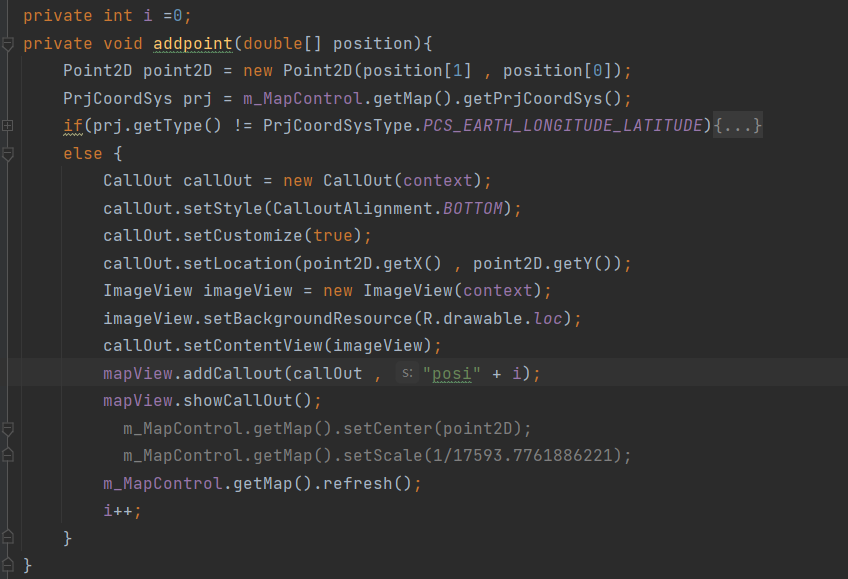Viewport: 848px width, 579px height.
Task: Click the true keyword in setCustomize
Action: tap(333, 236)
